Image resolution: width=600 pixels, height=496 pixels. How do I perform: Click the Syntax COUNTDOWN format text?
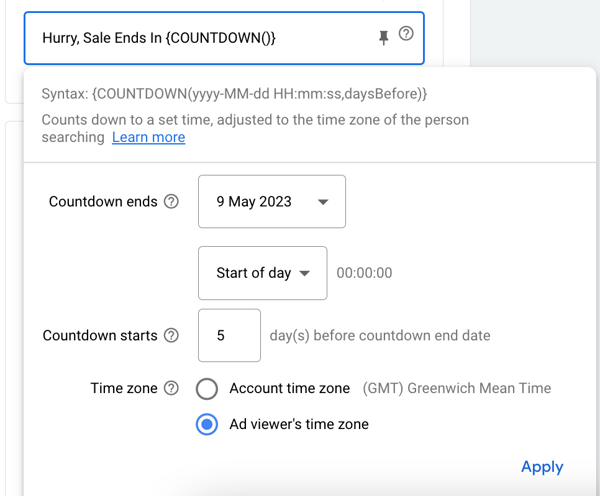click(234, 94)
